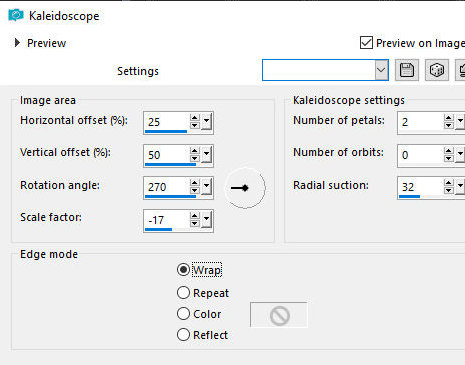Screen dimensions: 465x365
Task: Click the Save preset floppy disk icon
Action: (407, 70)
